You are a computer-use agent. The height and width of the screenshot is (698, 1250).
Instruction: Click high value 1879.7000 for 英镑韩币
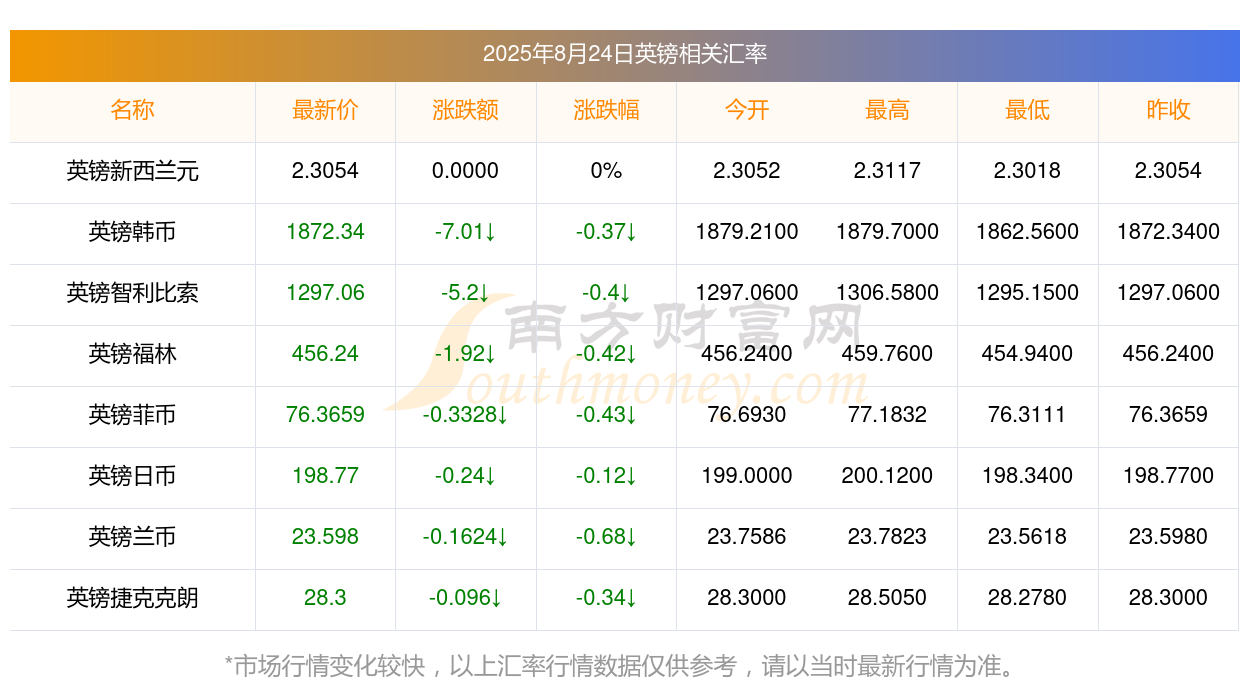coord(887,232)
